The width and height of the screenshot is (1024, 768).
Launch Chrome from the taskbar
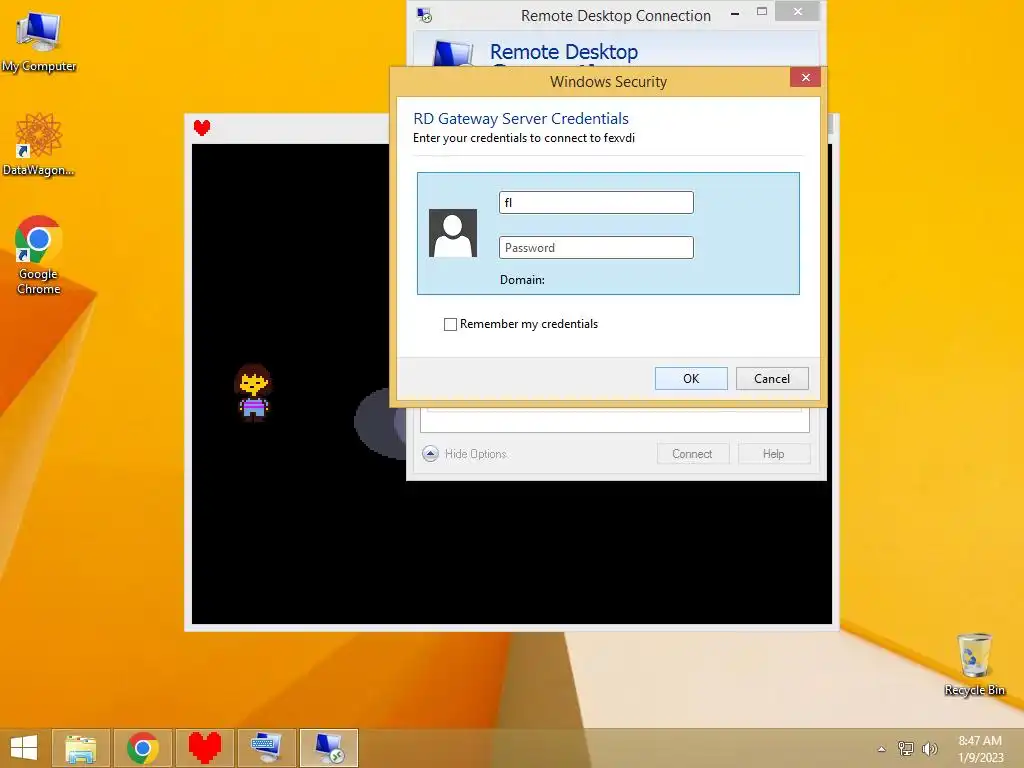142,748
